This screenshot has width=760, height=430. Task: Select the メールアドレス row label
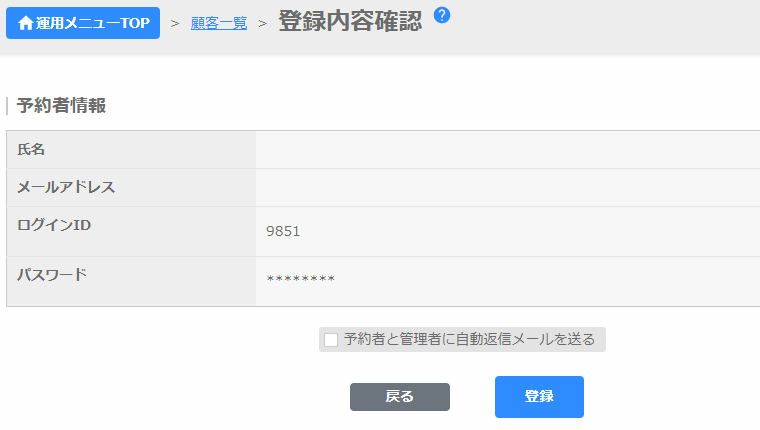click(66, 187)
